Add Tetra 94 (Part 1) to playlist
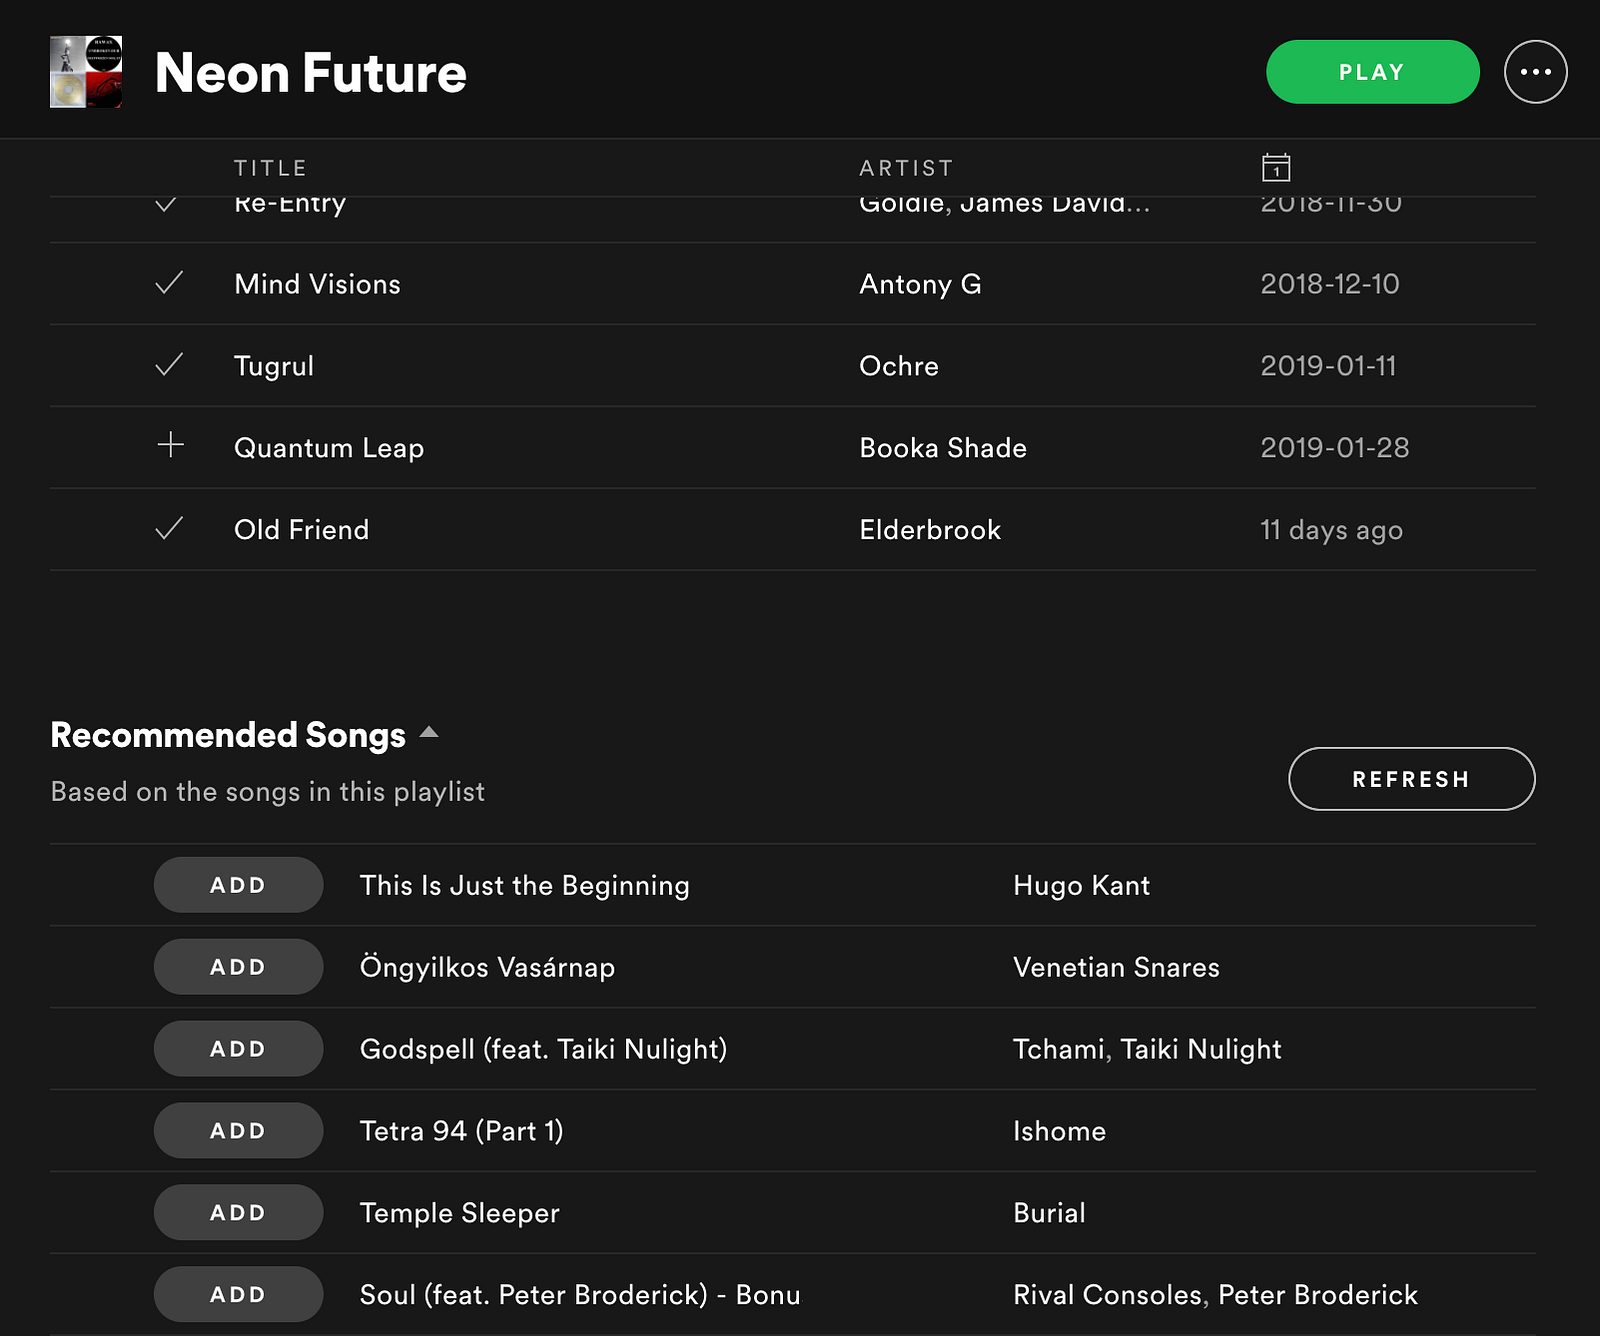The height and width of the screenshot is (1336, 1600). point(238,1131)
